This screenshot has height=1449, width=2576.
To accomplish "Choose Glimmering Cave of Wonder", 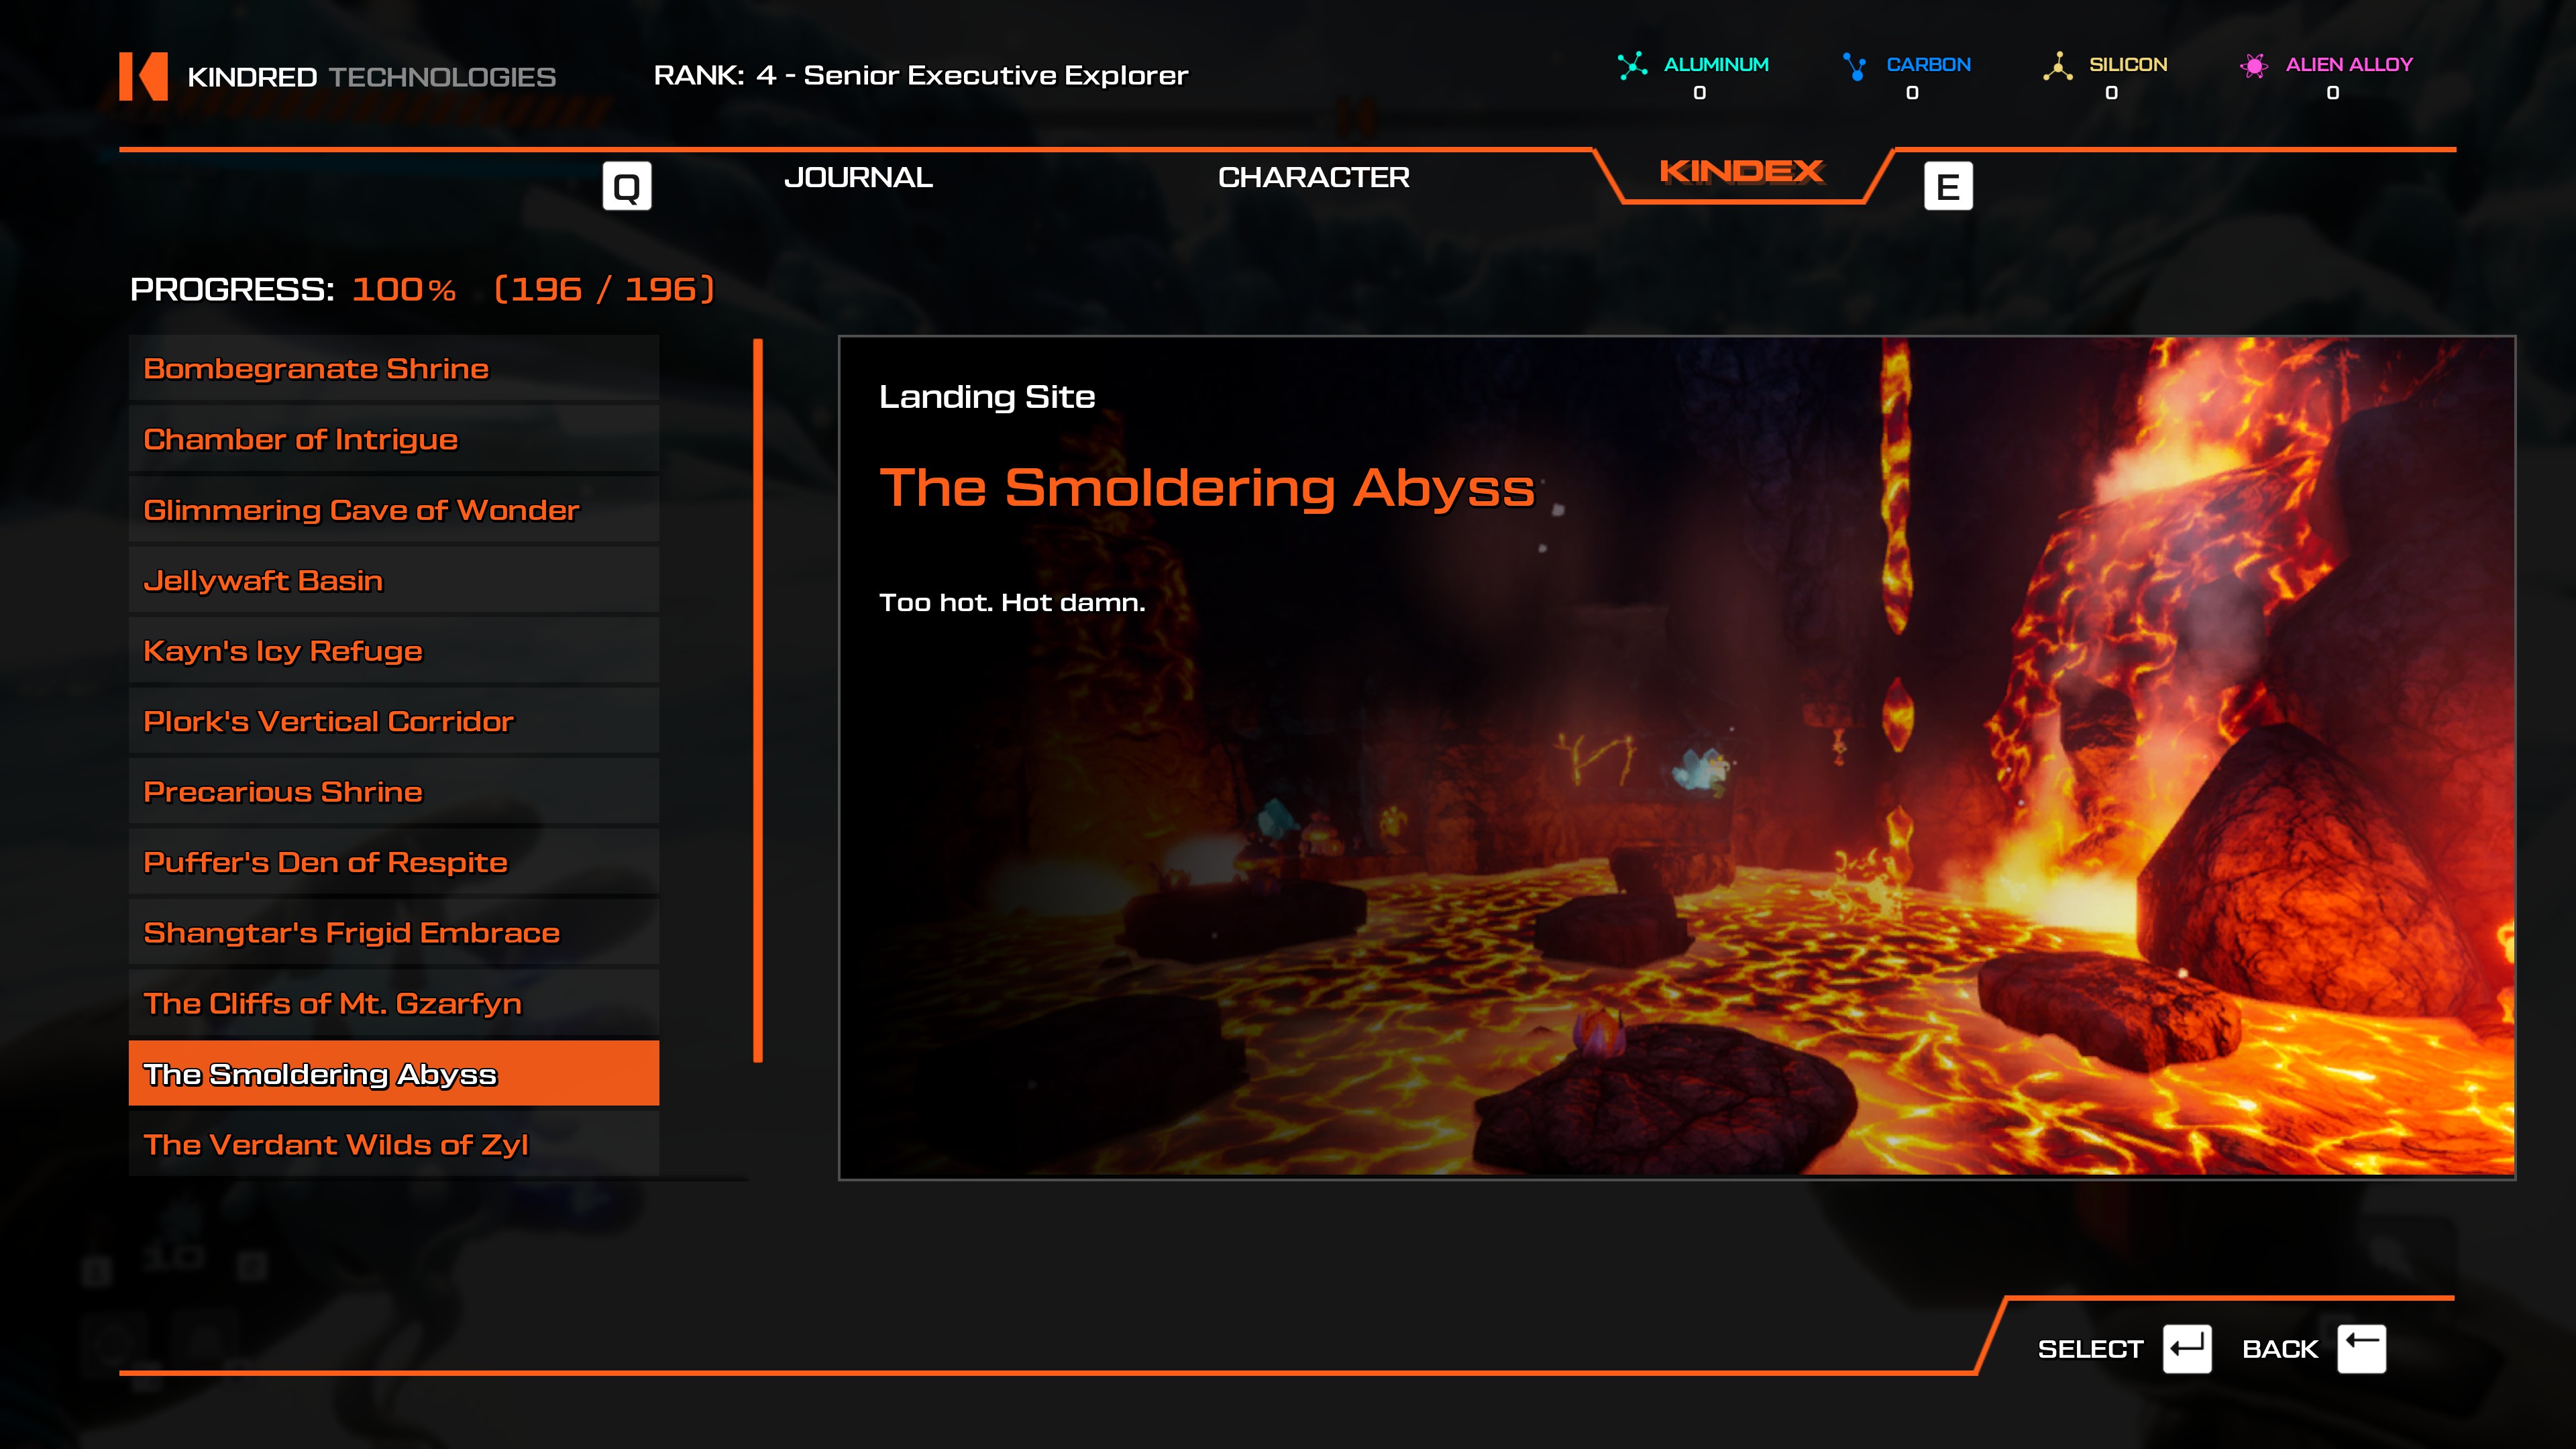I will (394, 510).
